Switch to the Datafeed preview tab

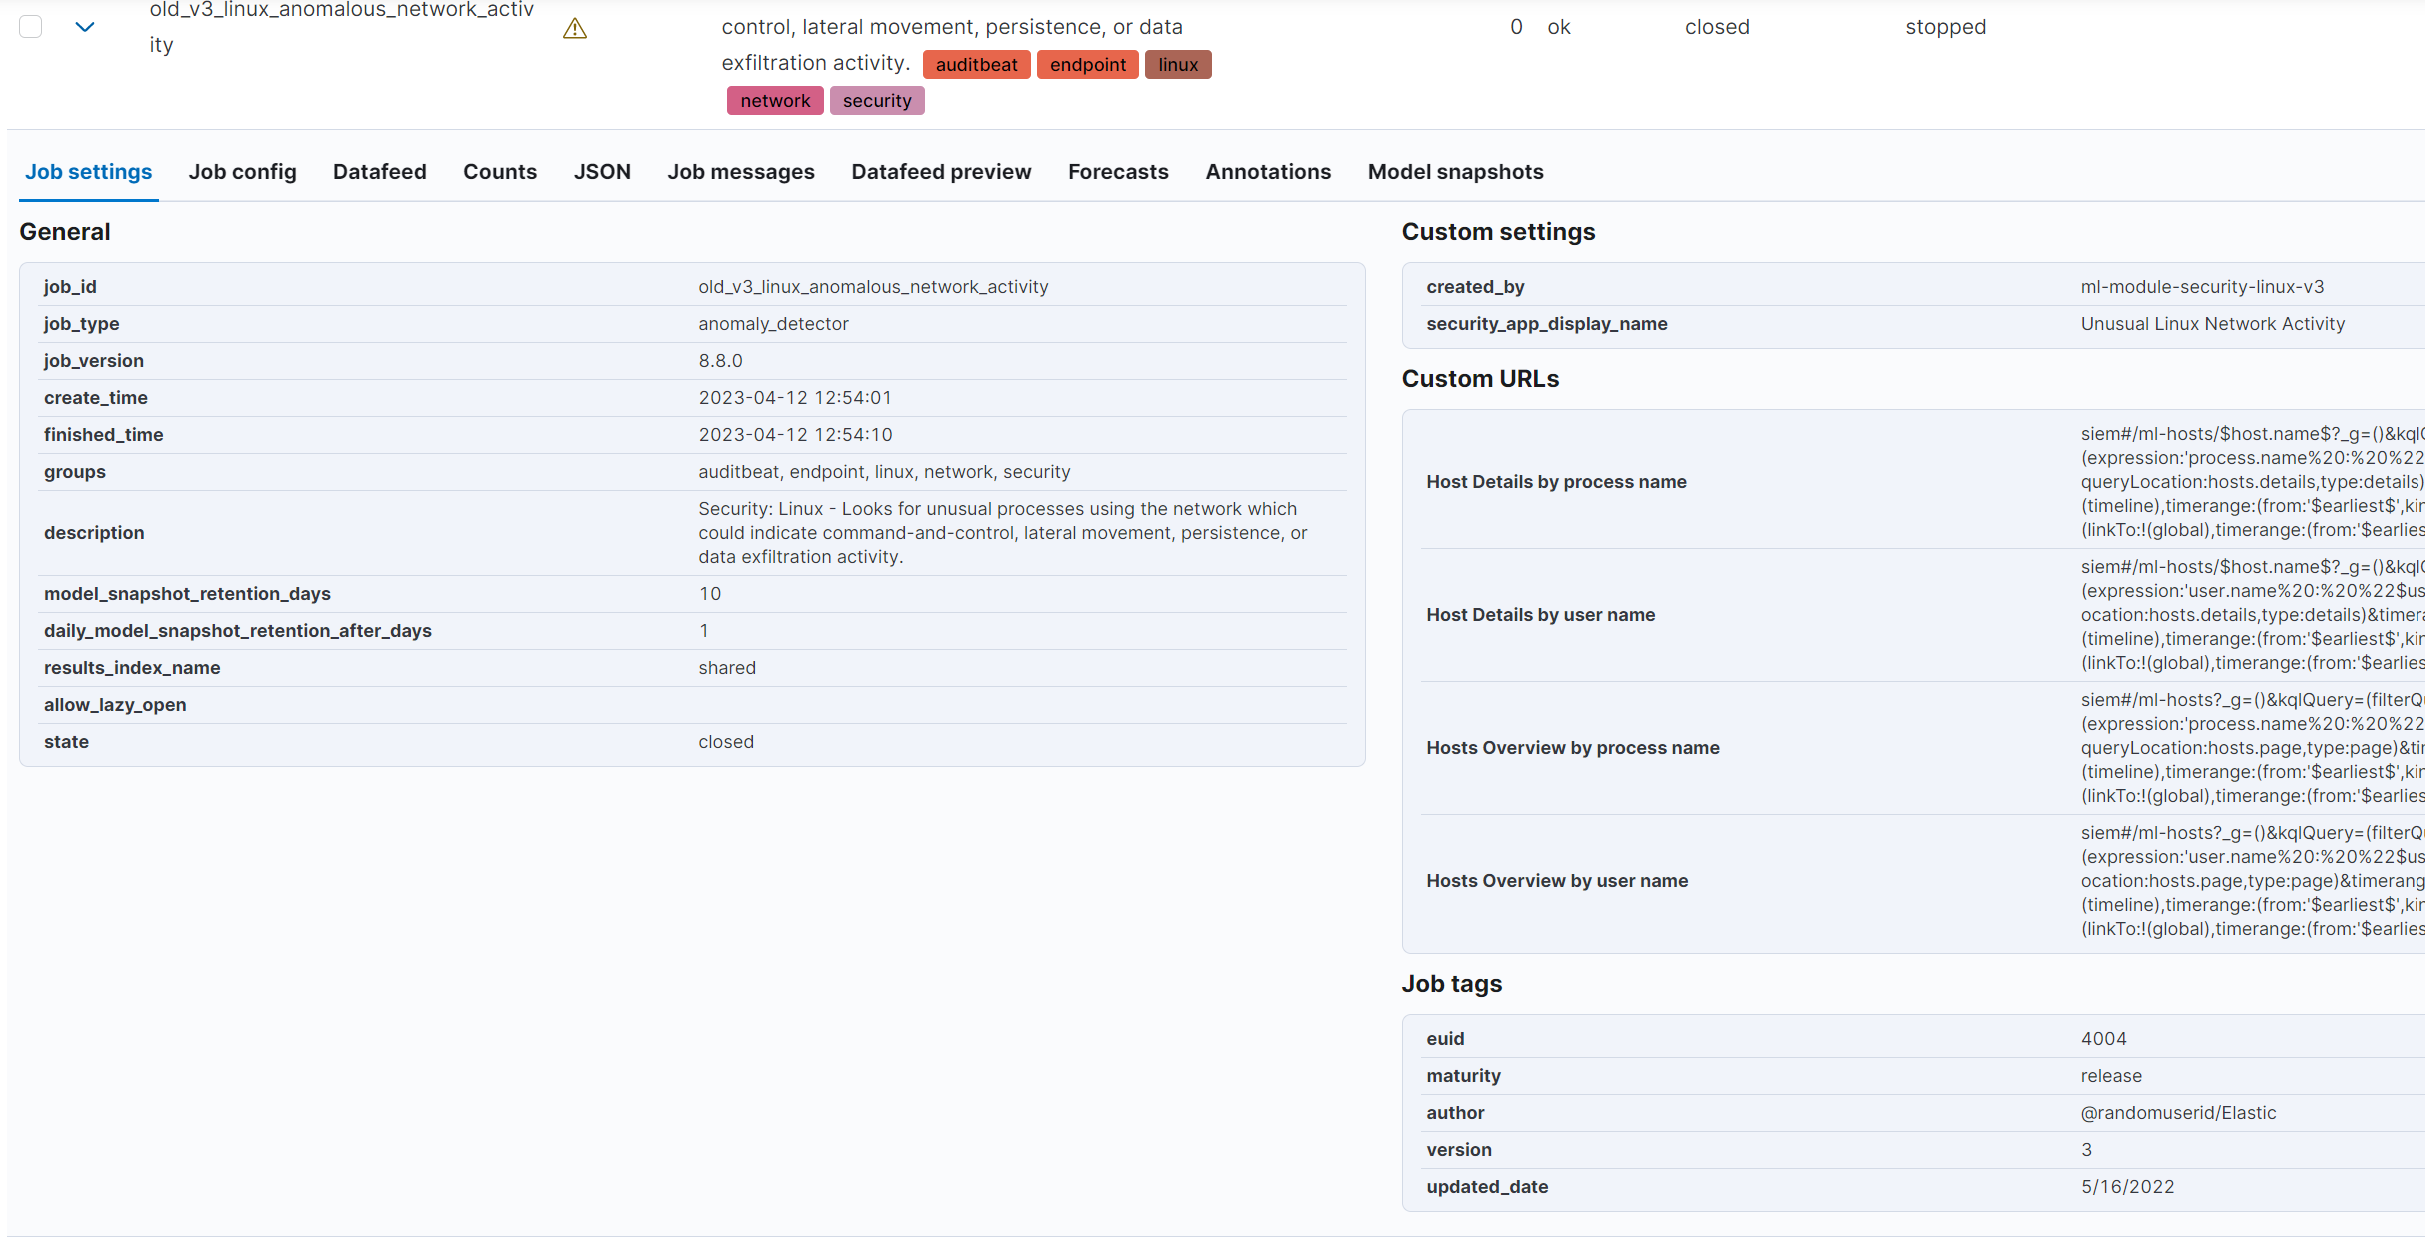pos(940,172)
